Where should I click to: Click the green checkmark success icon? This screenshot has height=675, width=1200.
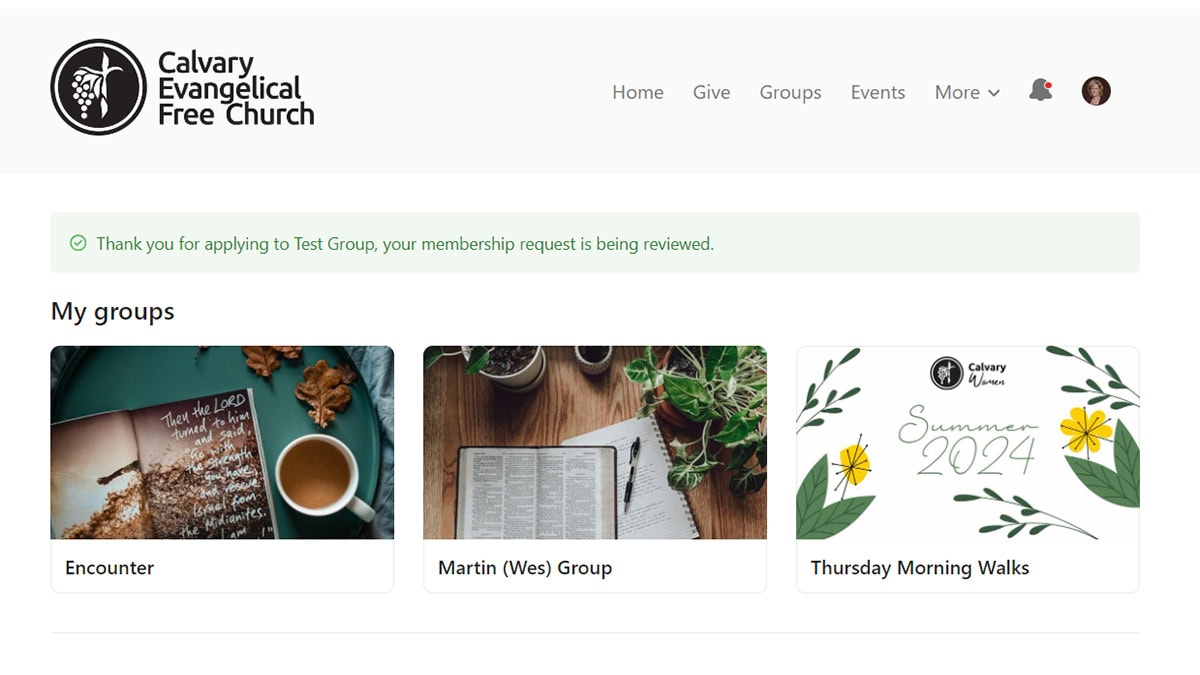78,243
